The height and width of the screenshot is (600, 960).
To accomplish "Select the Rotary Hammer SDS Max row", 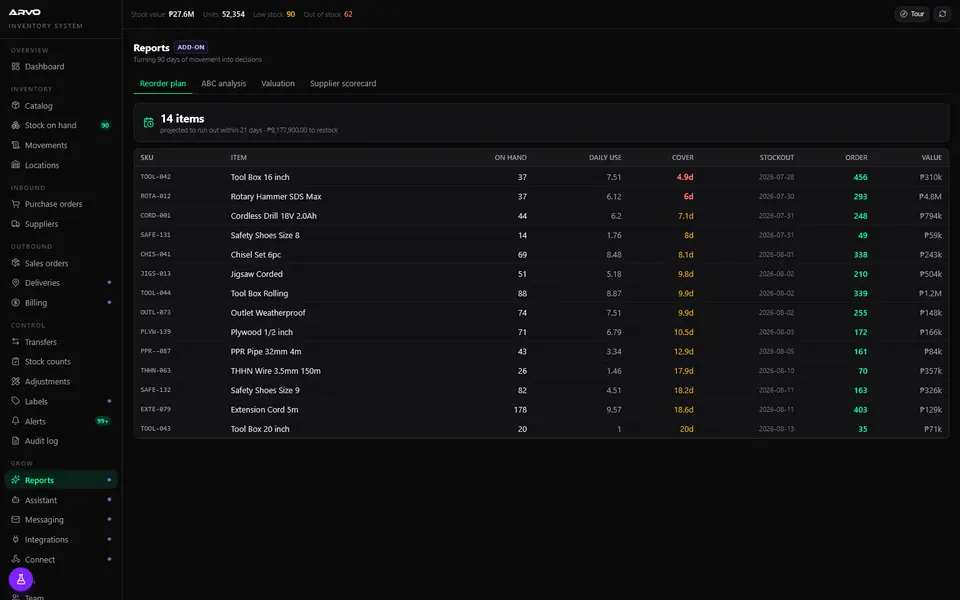I will point(541,197).
